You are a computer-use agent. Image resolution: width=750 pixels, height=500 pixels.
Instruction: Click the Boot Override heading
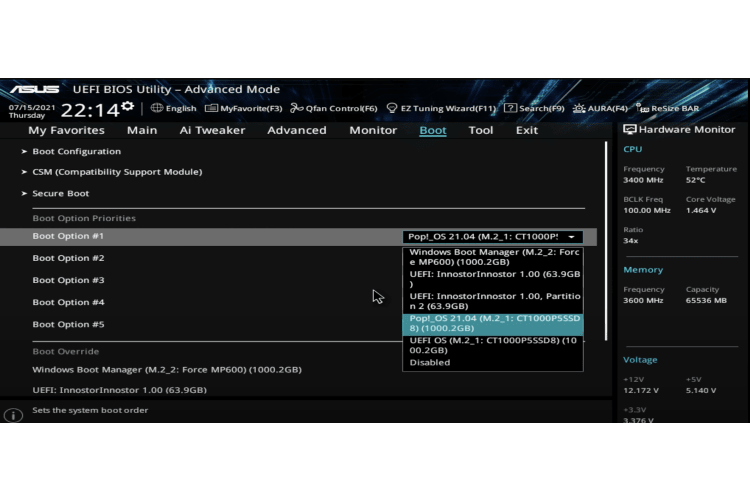(66, 351)
